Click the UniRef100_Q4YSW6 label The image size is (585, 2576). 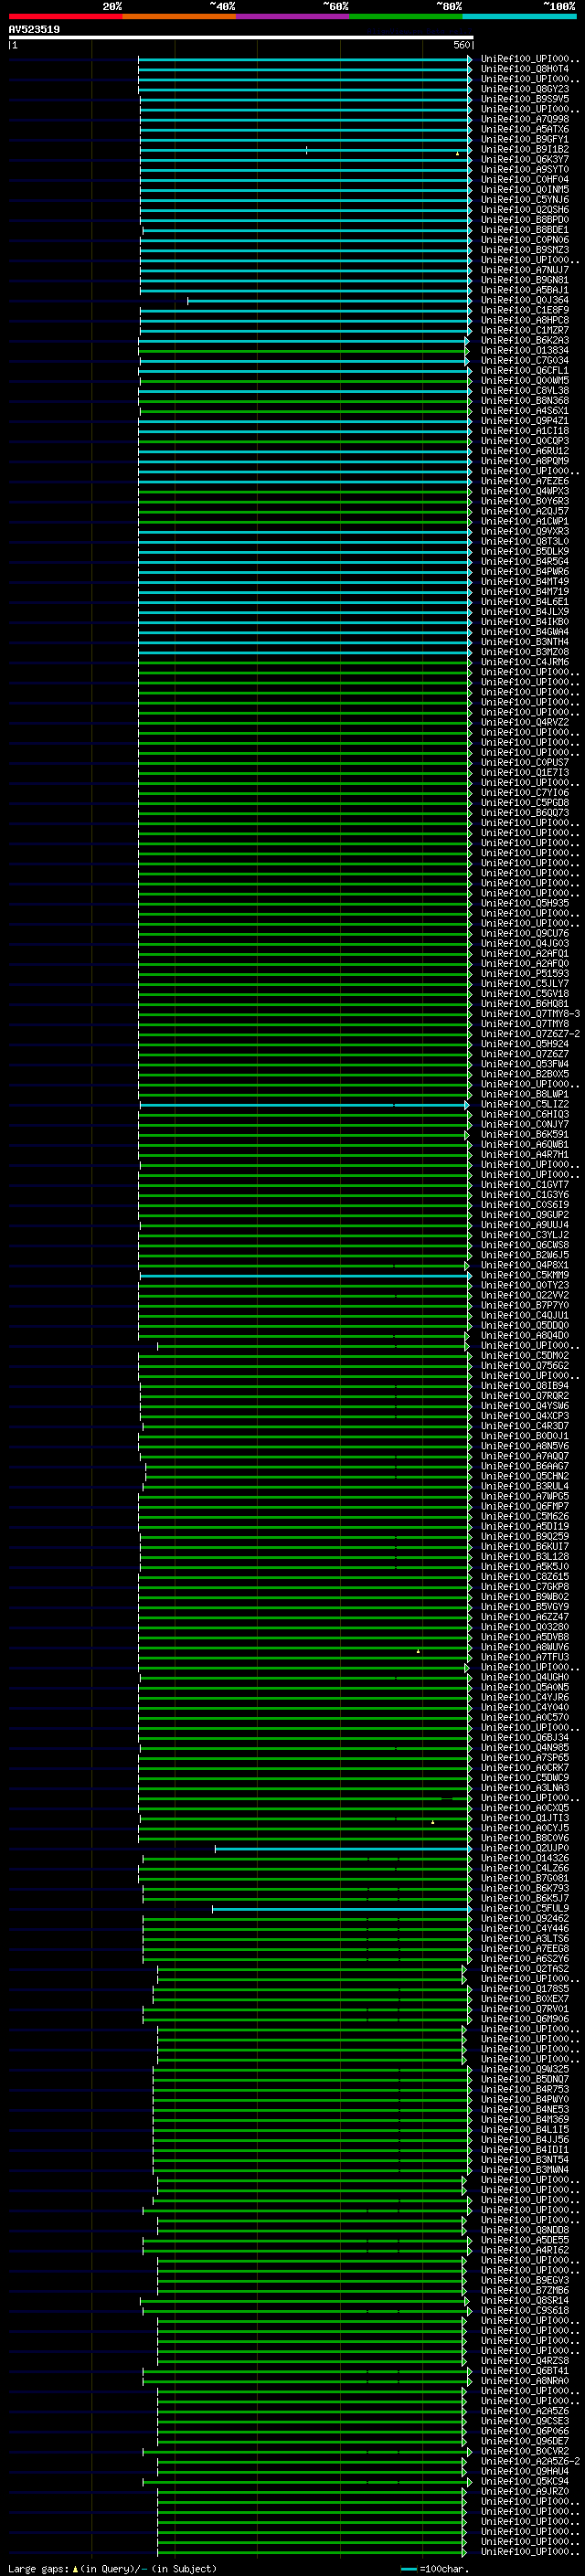point(525,1405)
